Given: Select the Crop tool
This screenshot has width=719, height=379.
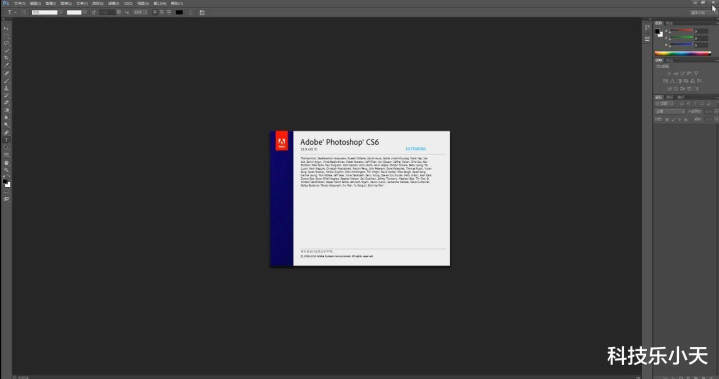Looking at the screenshot, I should [6, 58].
